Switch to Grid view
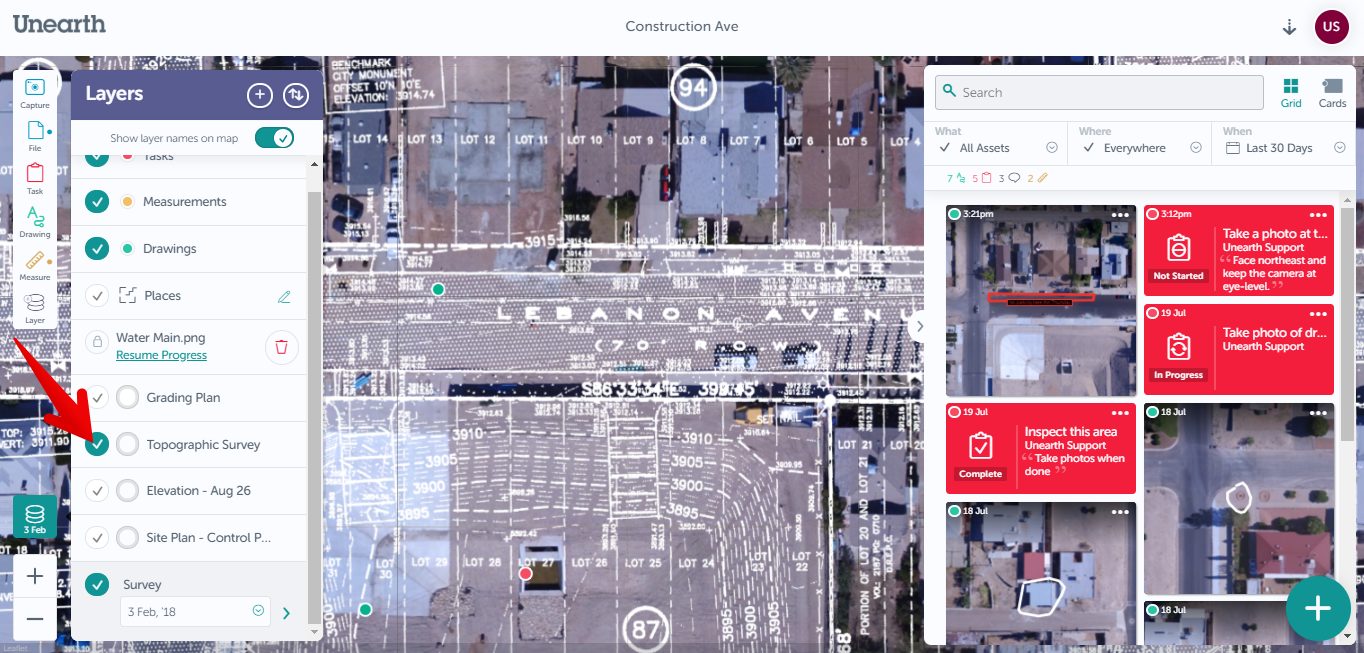Screen dimensions: 1364x653 [x=1291, y=93]
